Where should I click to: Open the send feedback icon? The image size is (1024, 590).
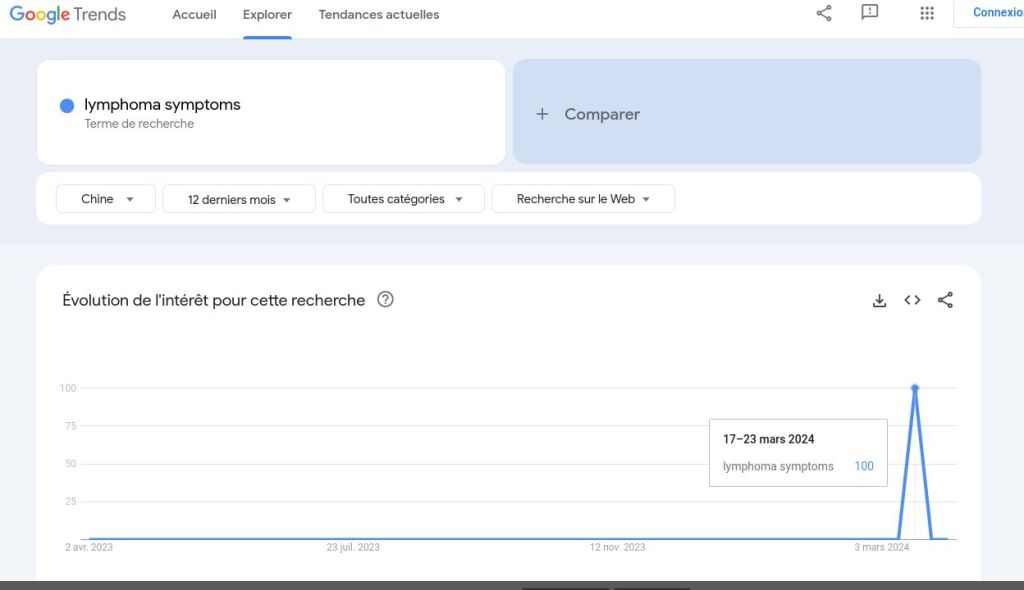tap(870, 13)
